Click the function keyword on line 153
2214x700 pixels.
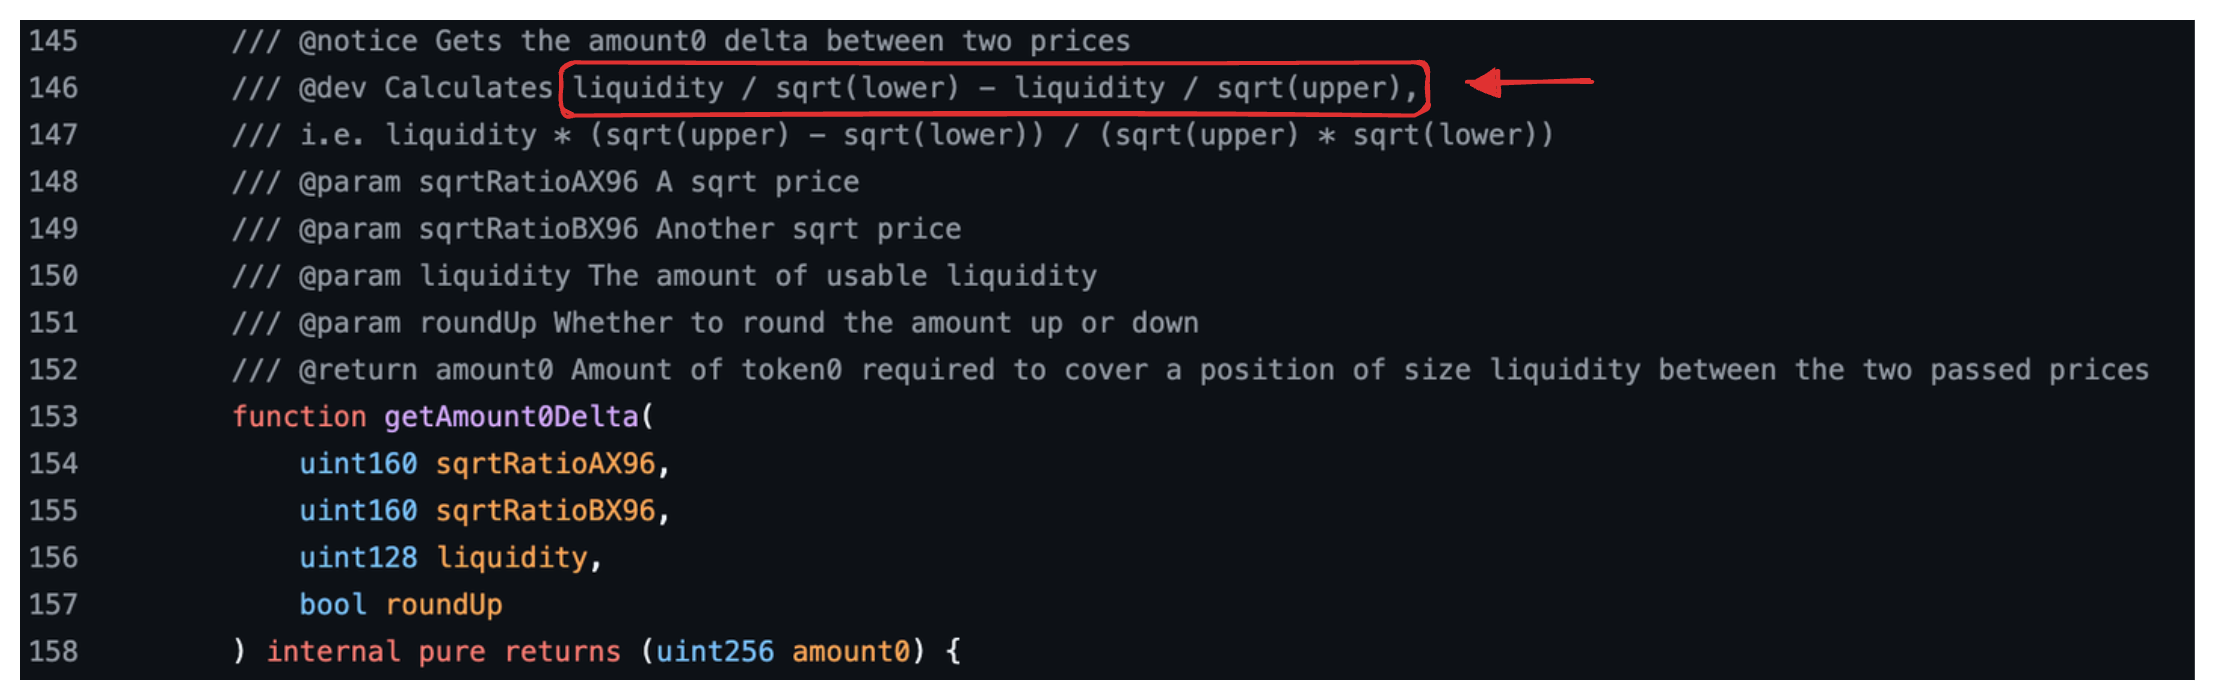tap(299, 416)
